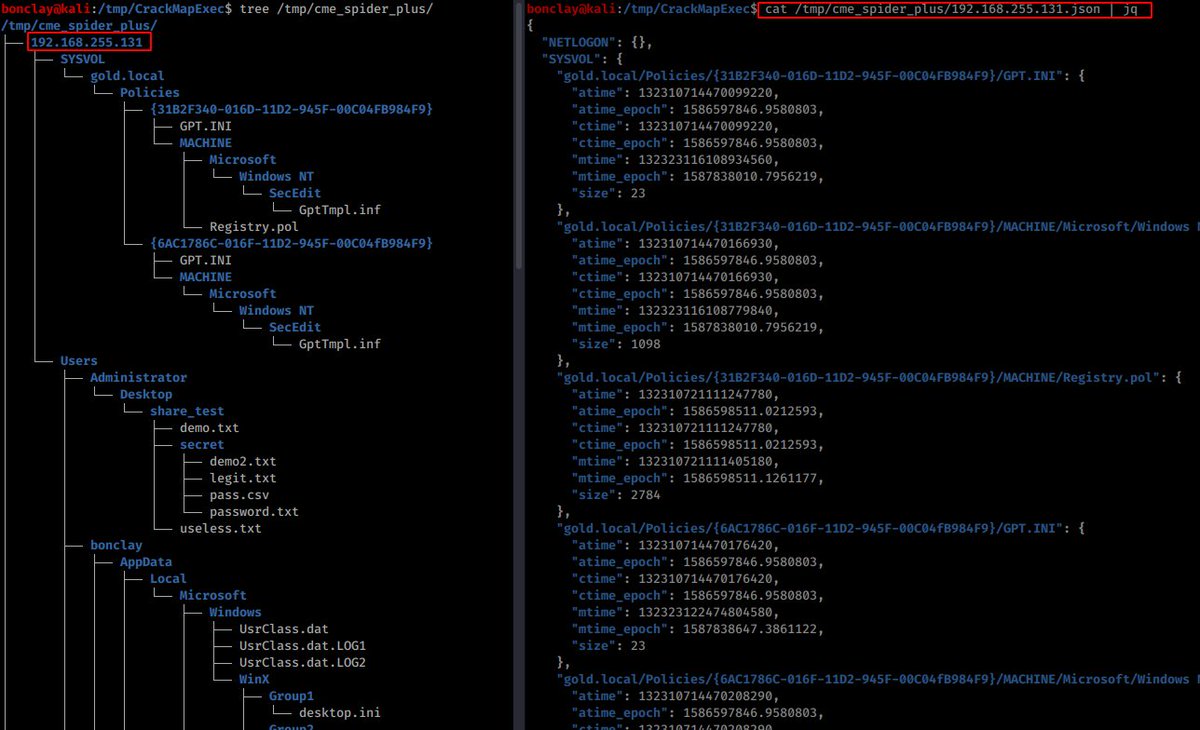Select the gold.local directory entry

(127, 75)
